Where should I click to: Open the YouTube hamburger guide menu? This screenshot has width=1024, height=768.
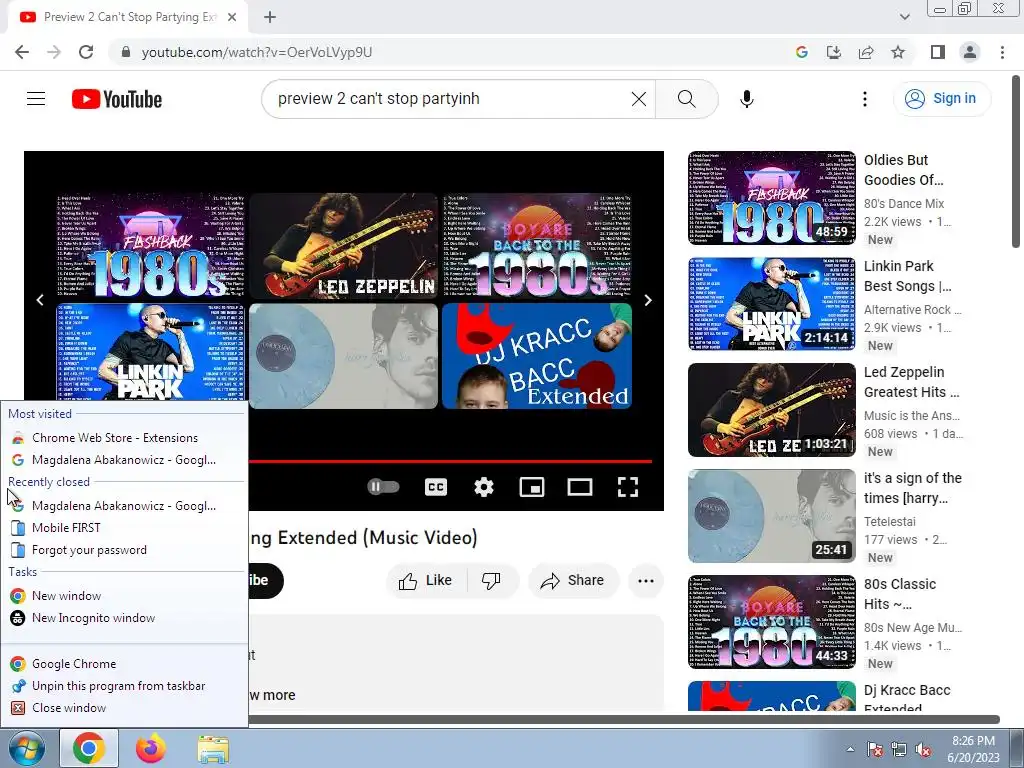[36, 99]
